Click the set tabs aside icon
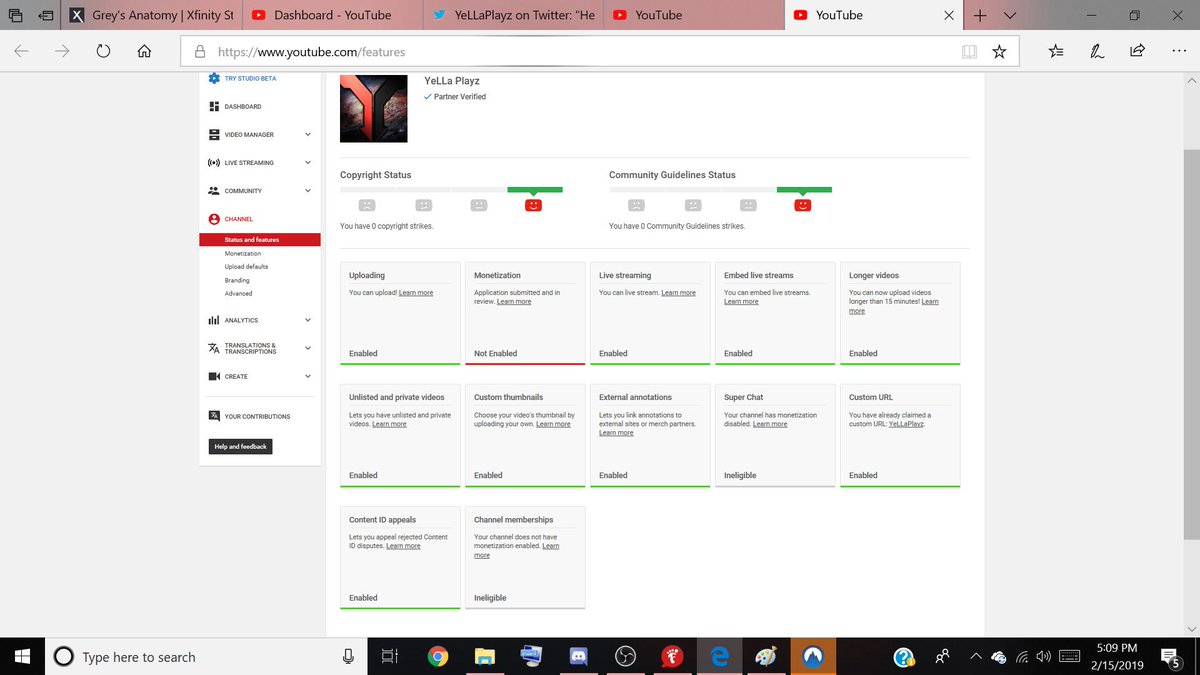1200x675 pixels. tap(47, 15)
